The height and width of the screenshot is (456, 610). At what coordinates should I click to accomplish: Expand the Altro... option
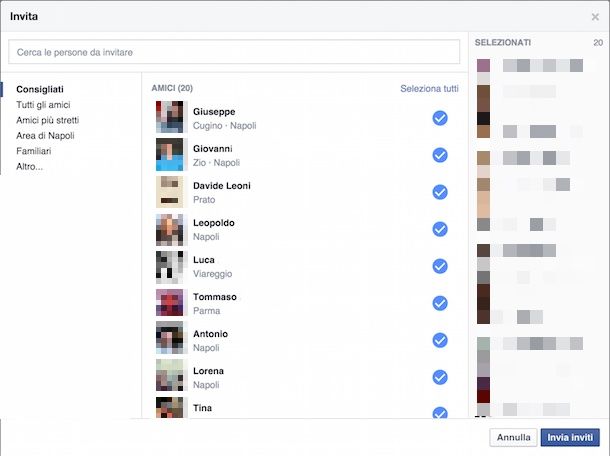pyautogui.click(x=29, y=167)
